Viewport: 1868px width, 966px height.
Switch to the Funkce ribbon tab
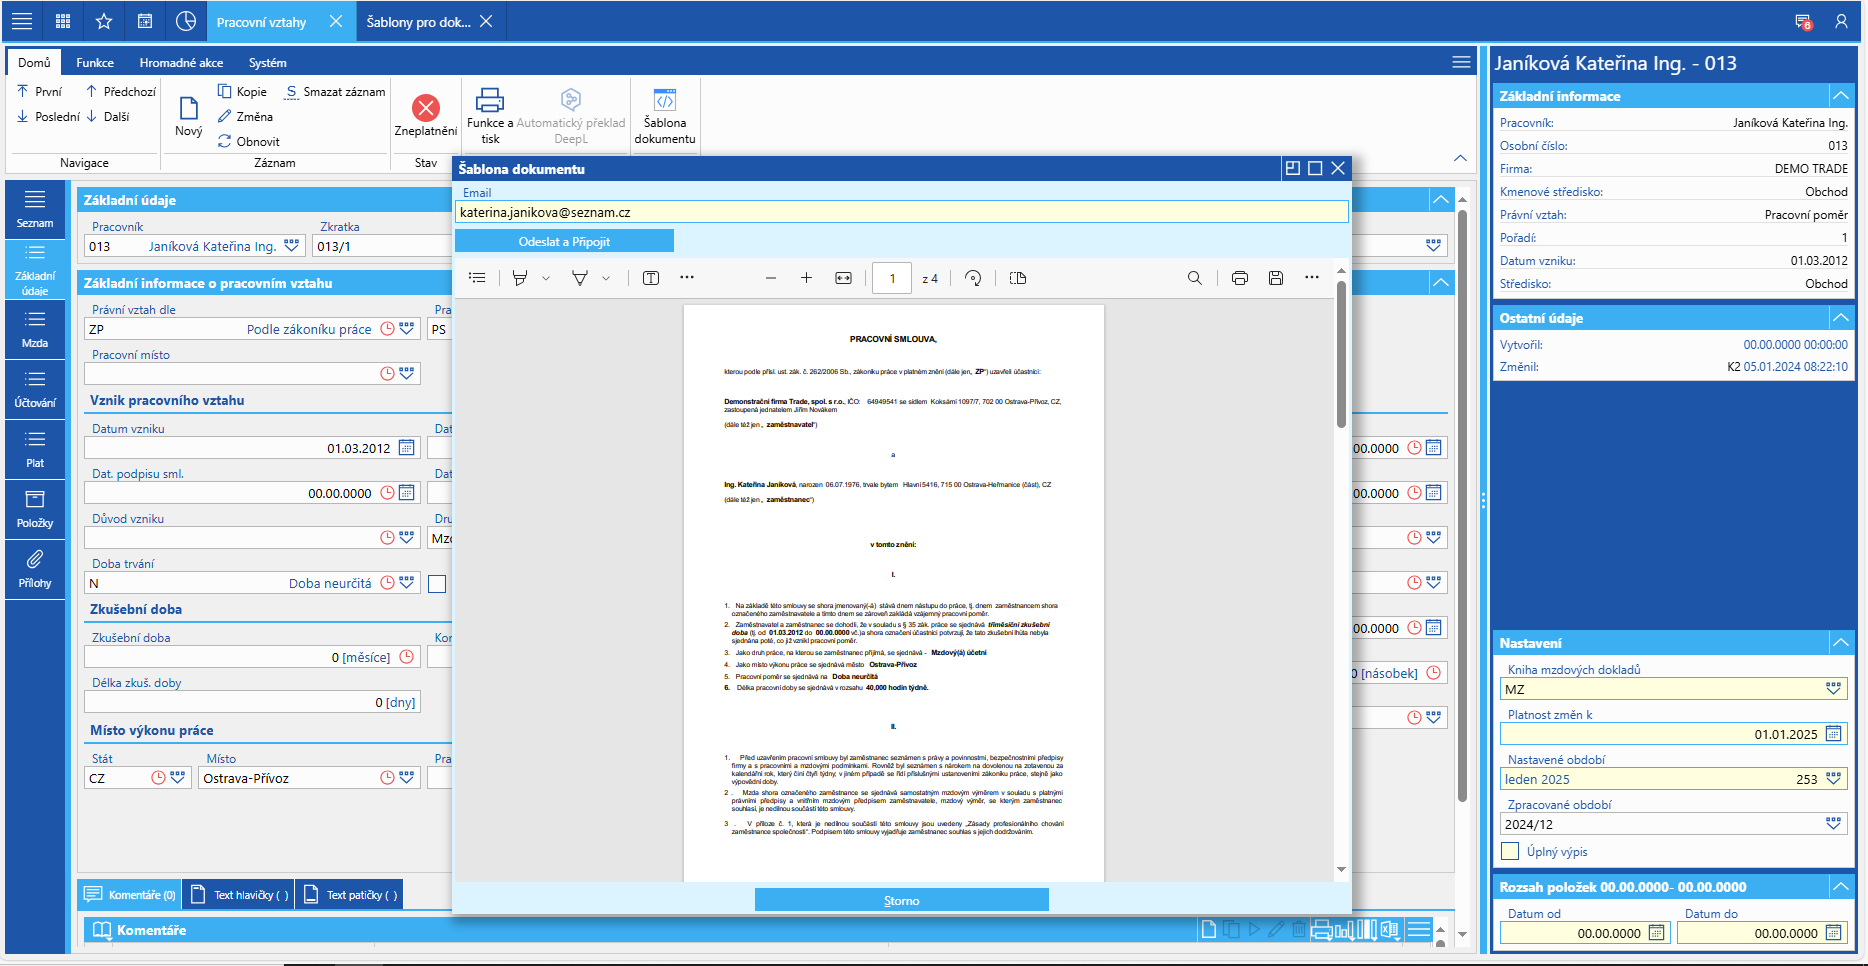(95, 62)
